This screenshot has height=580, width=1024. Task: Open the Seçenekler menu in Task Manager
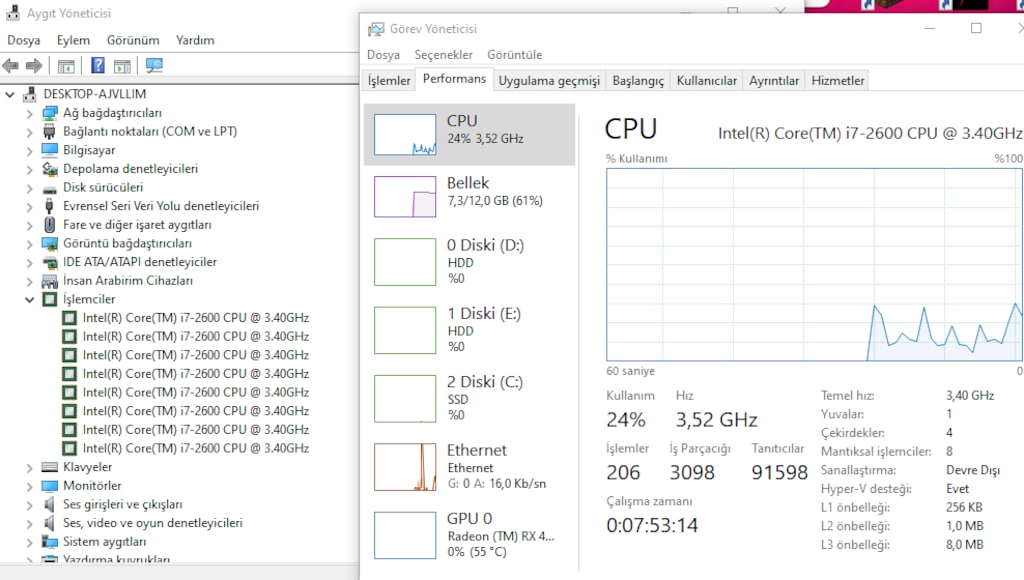443,55
